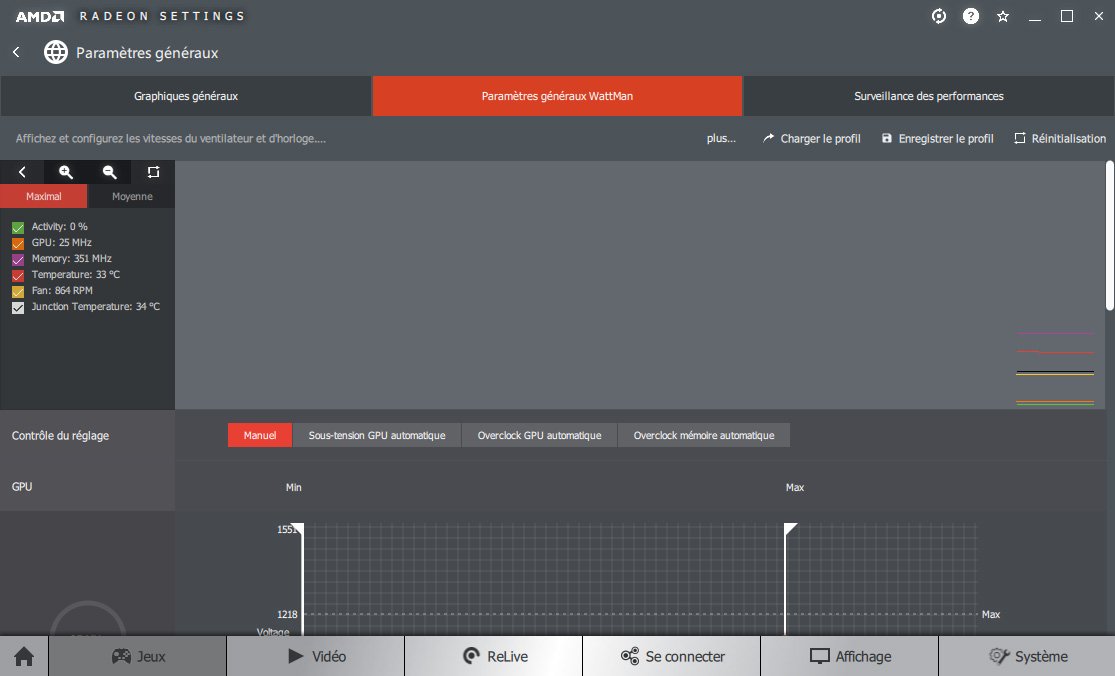The image size is (1115, 676).
Task: Select Manuel tuning control
Action: (260, 435)
